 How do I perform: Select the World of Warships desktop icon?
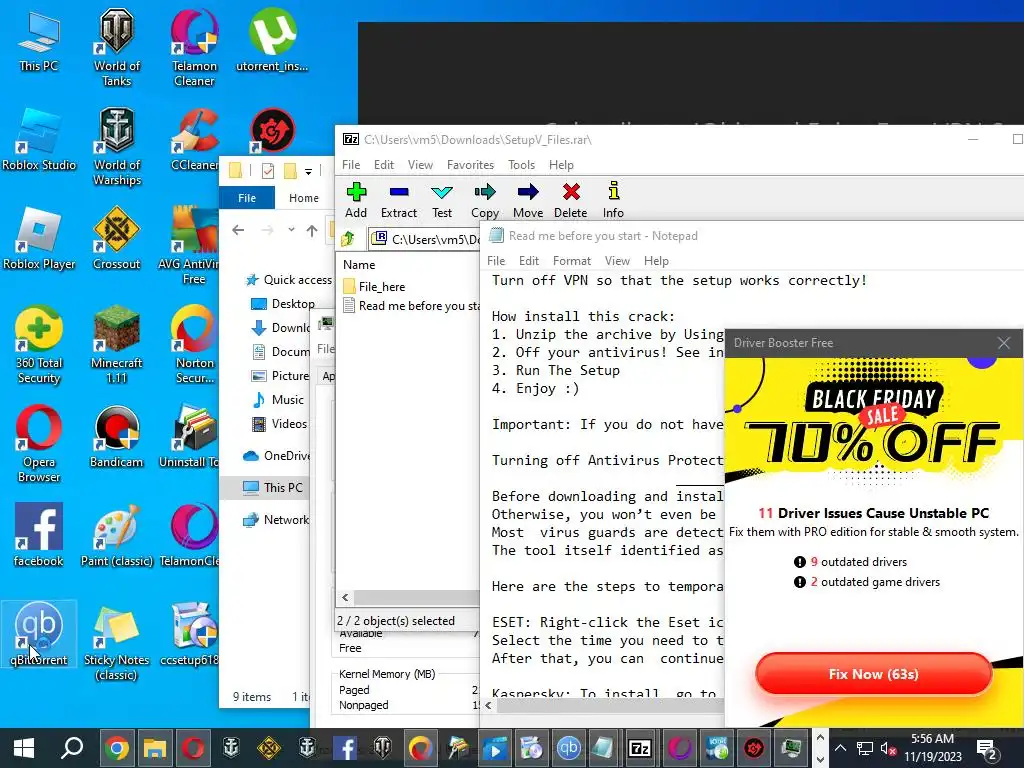(116, 147)
